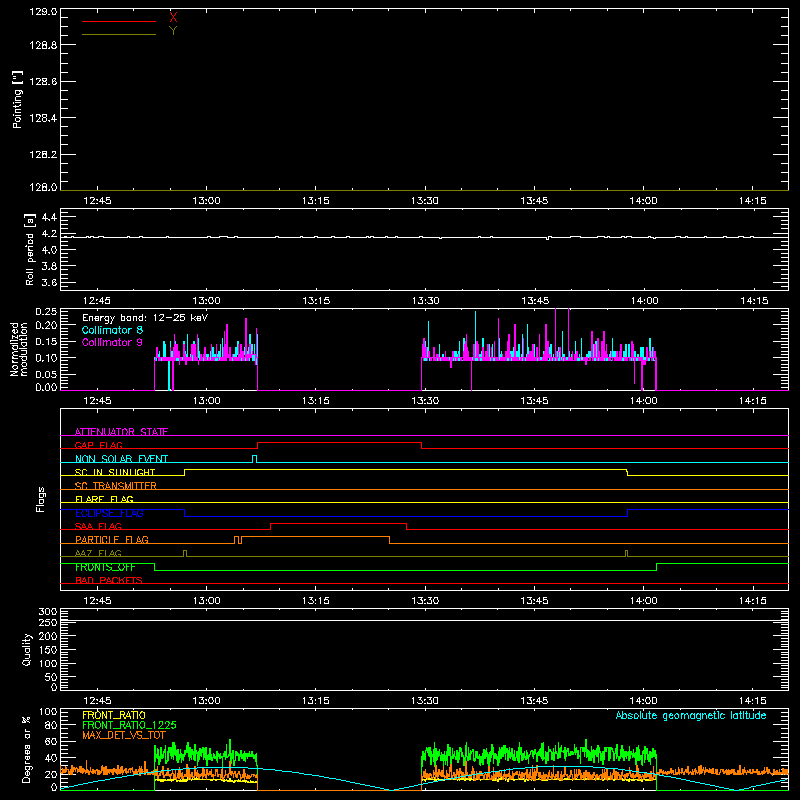
Task: Select the ATTENUATOR_STATE flag label
Action: pos(121,432)
